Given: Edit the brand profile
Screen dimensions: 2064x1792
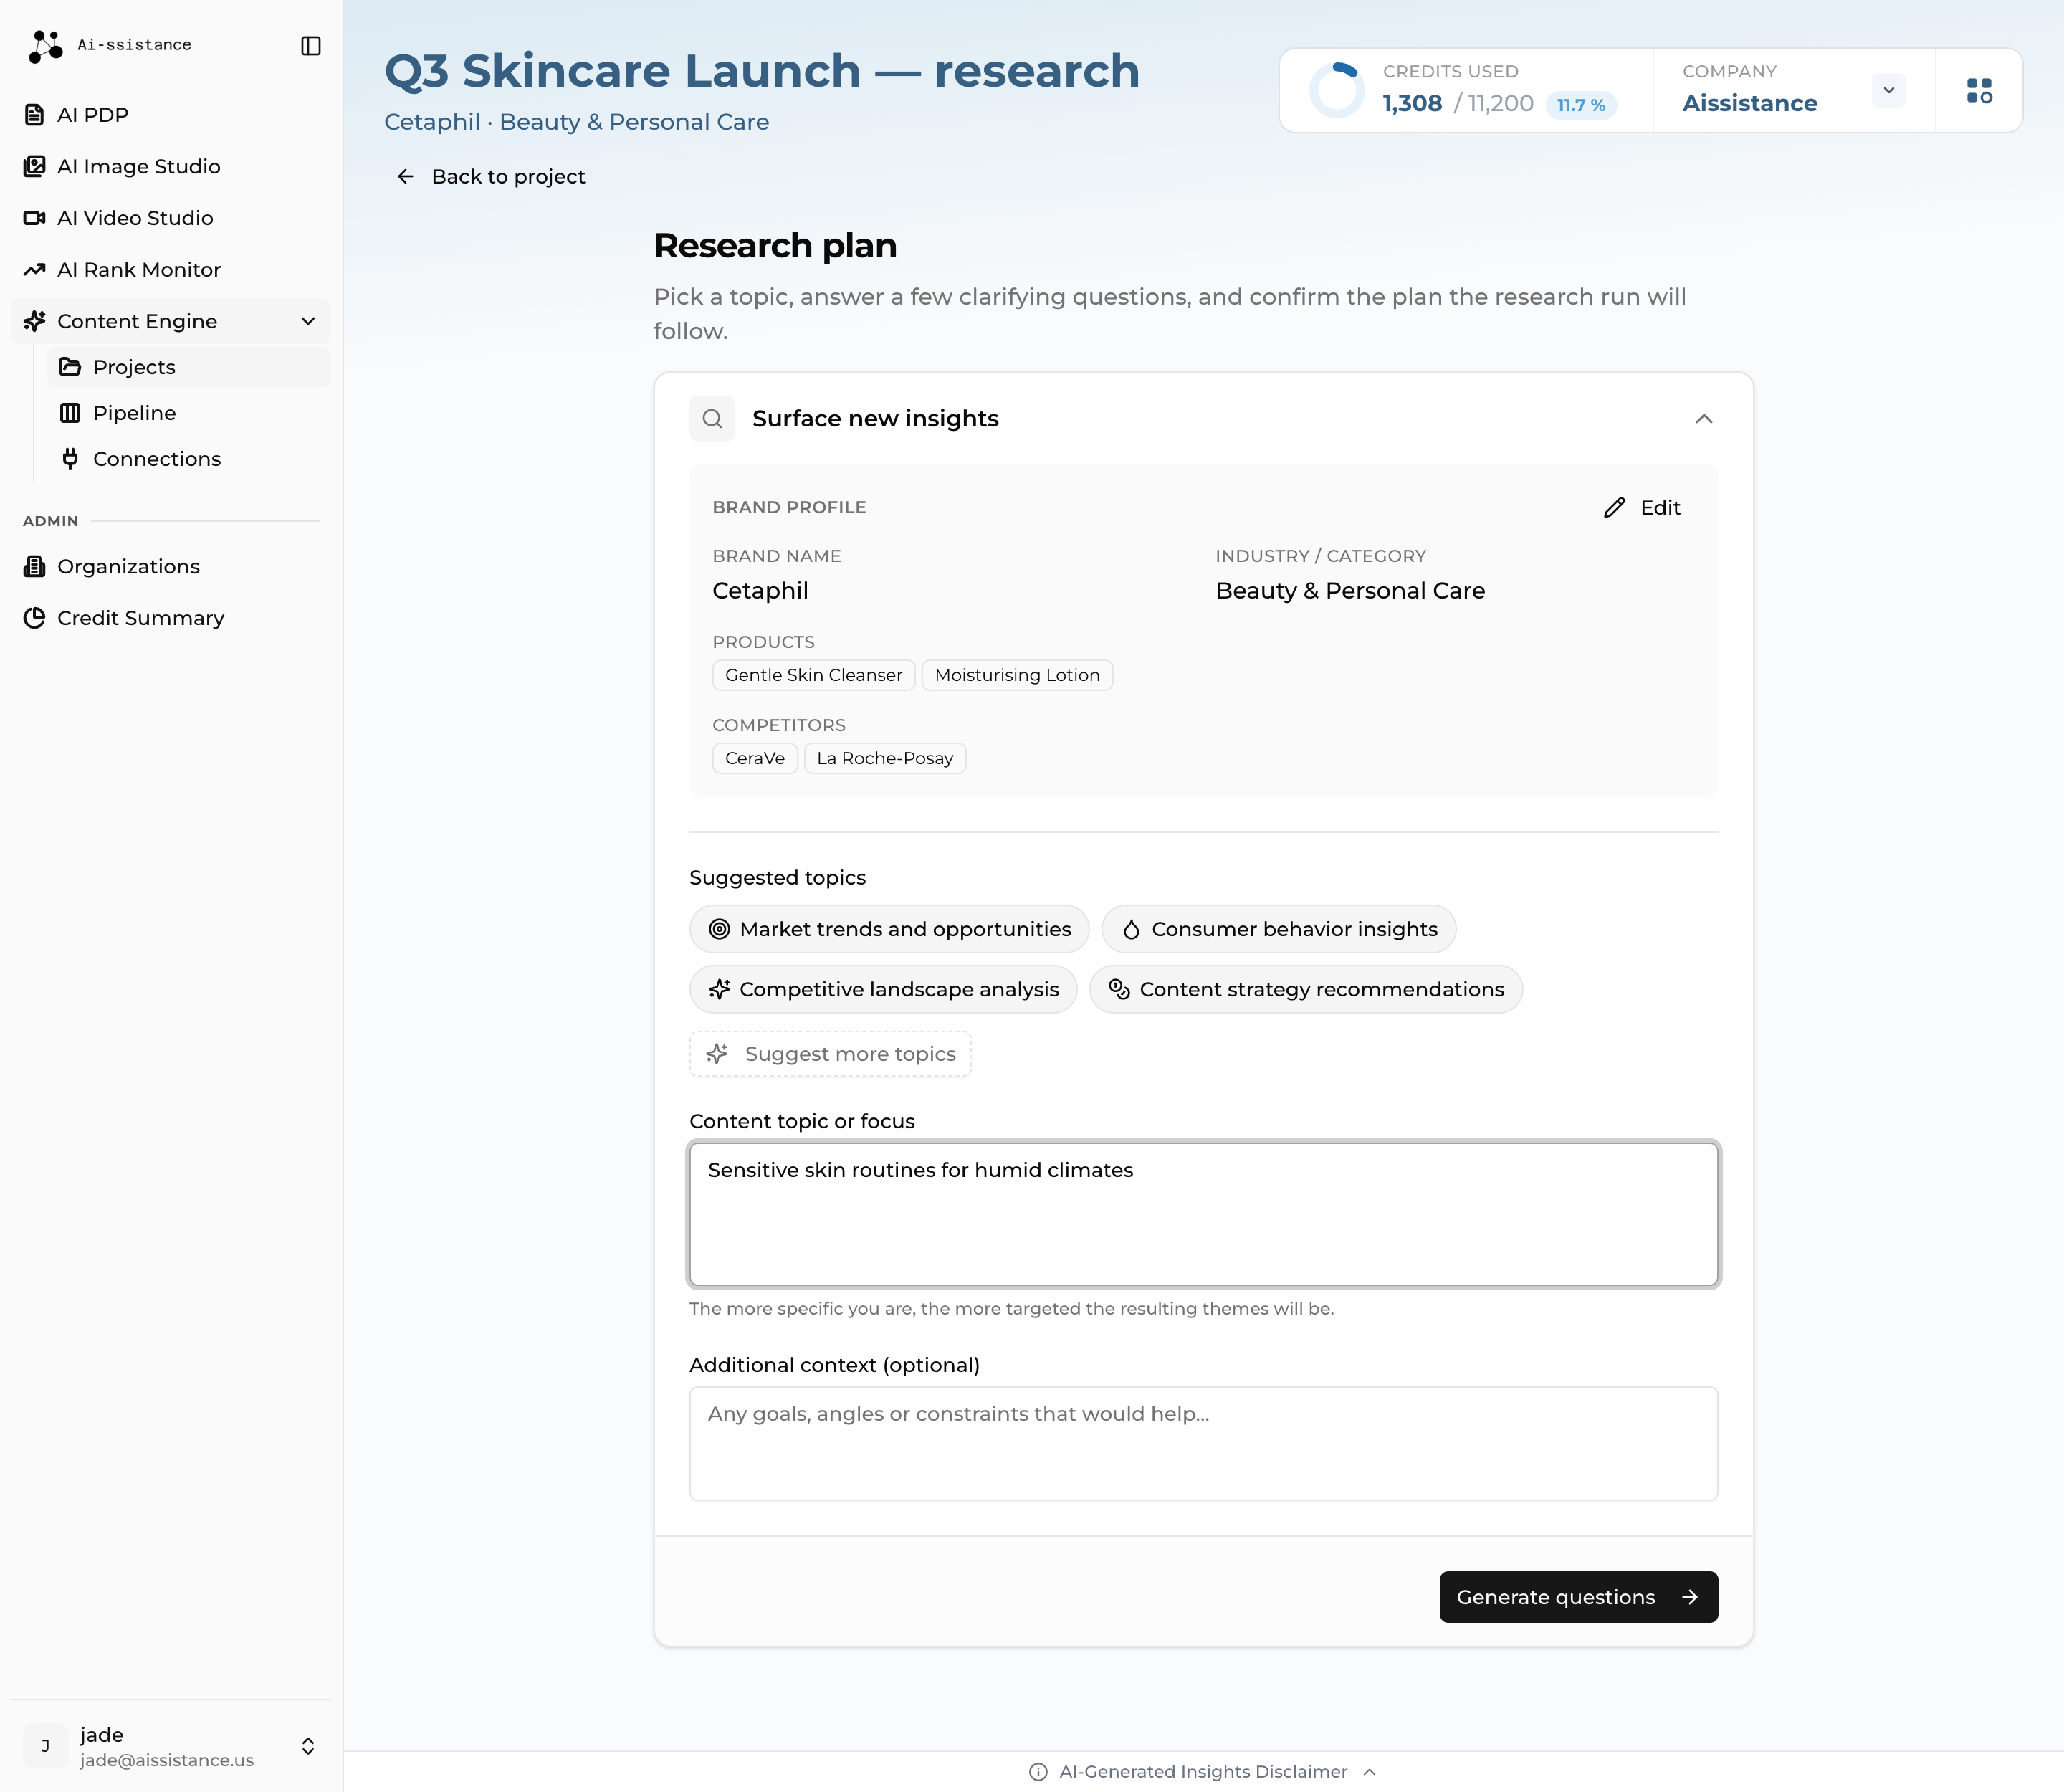Looking at the screenshot, I should point(1642,508).
